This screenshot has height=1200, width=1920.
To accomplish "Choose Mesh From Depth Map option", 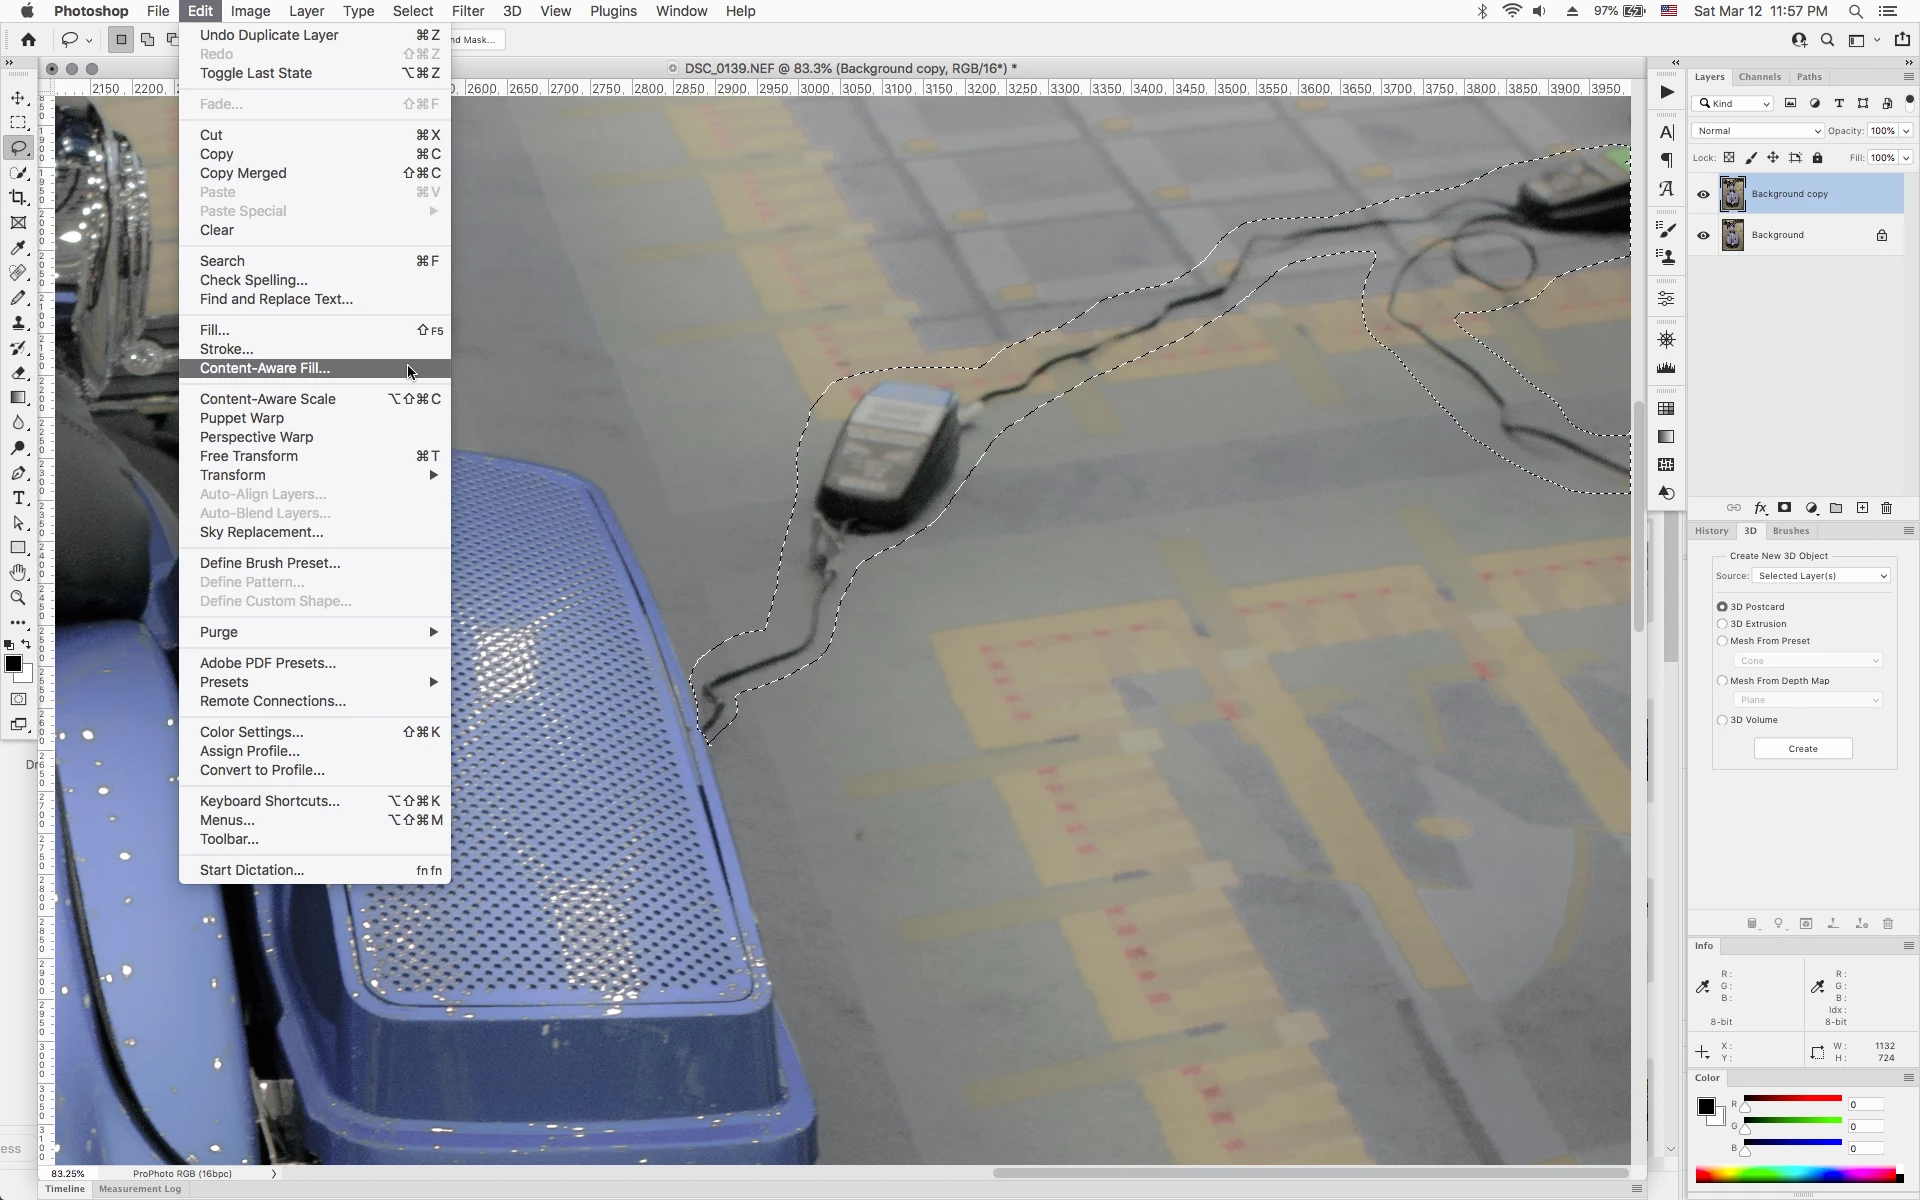I will pyautogui.click(x=1722, y=681).
